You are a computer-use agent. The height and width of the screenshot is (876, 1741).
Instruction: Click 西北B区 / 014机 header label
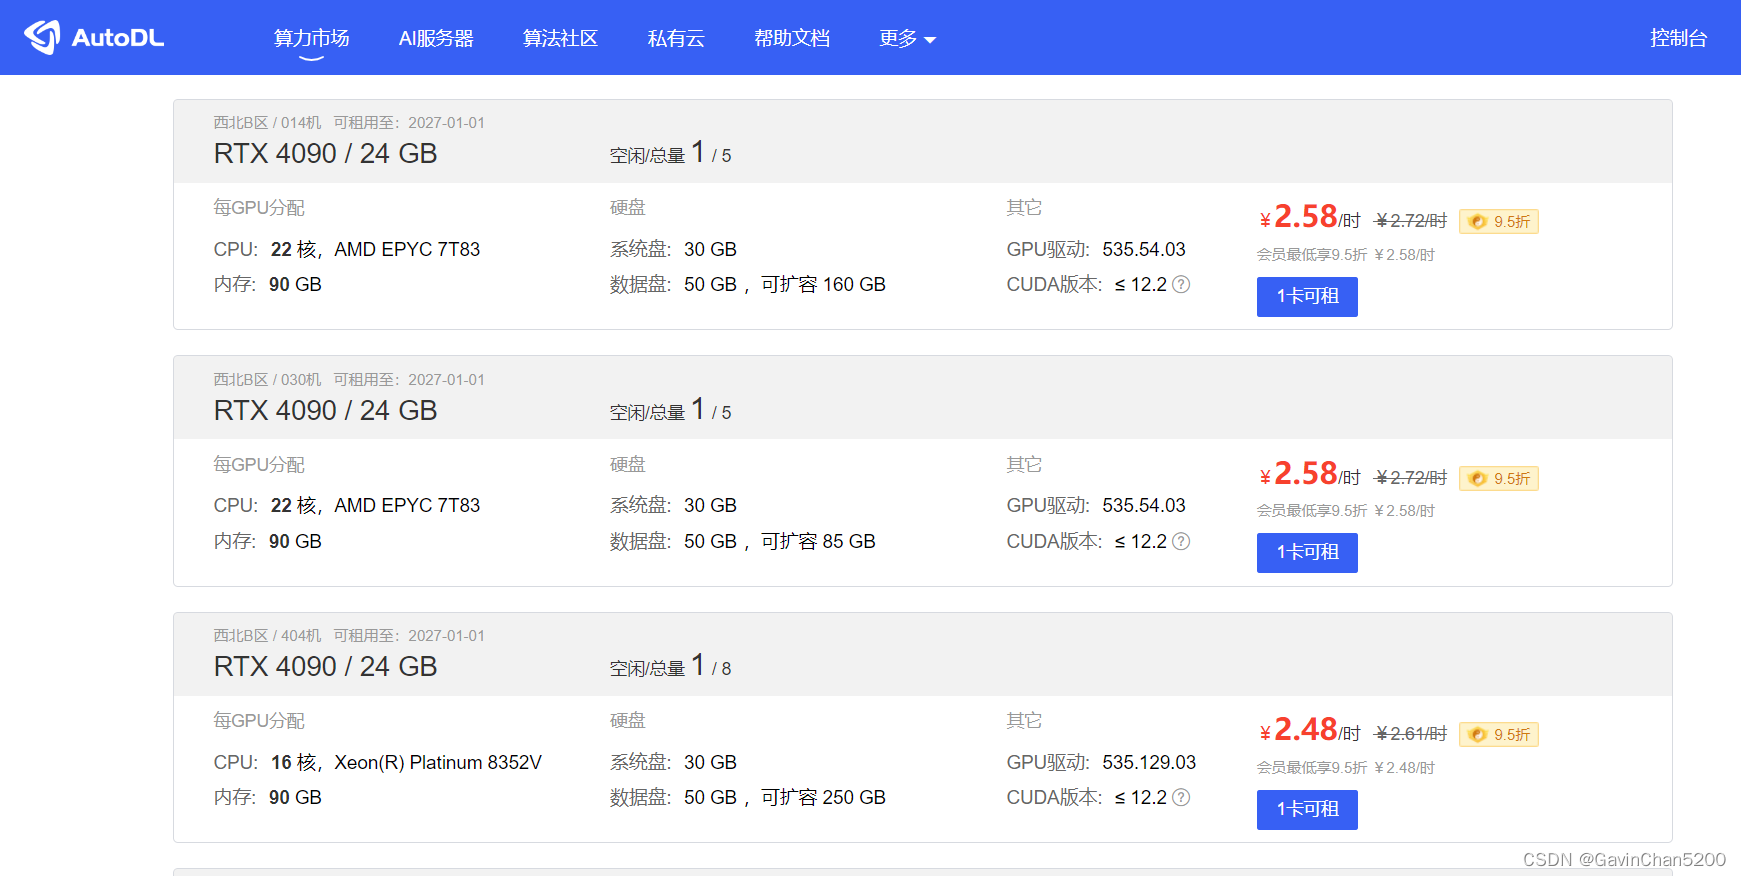pos(267,123)
